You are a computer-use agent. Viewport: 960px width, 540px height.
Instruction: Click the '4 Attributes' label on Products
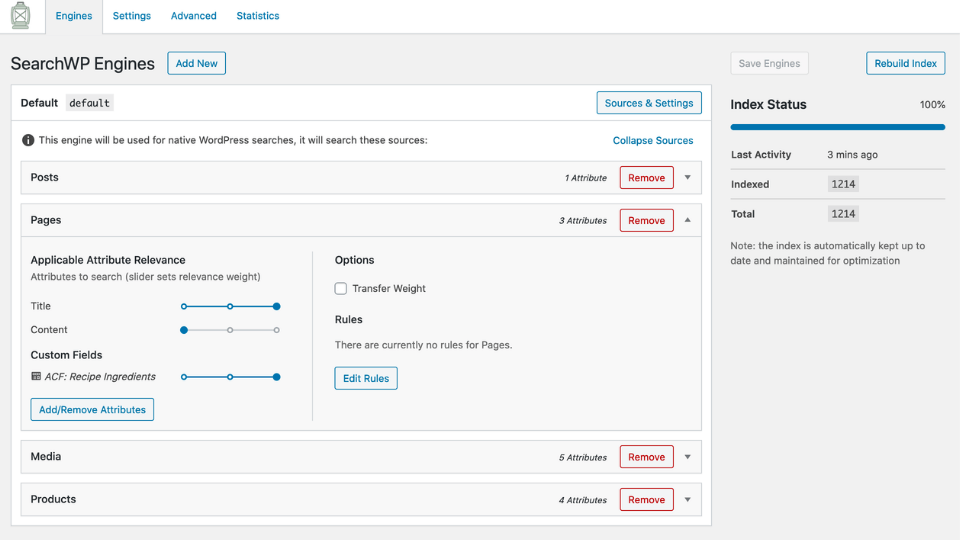[583, 500]
